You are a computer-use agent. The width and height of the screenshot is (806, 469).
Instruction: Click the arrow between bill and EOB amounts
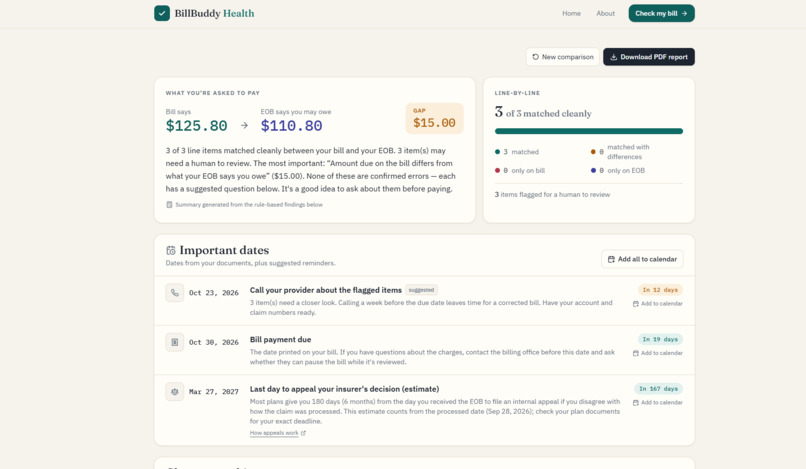pyautogui.click(x=244, y=125)
